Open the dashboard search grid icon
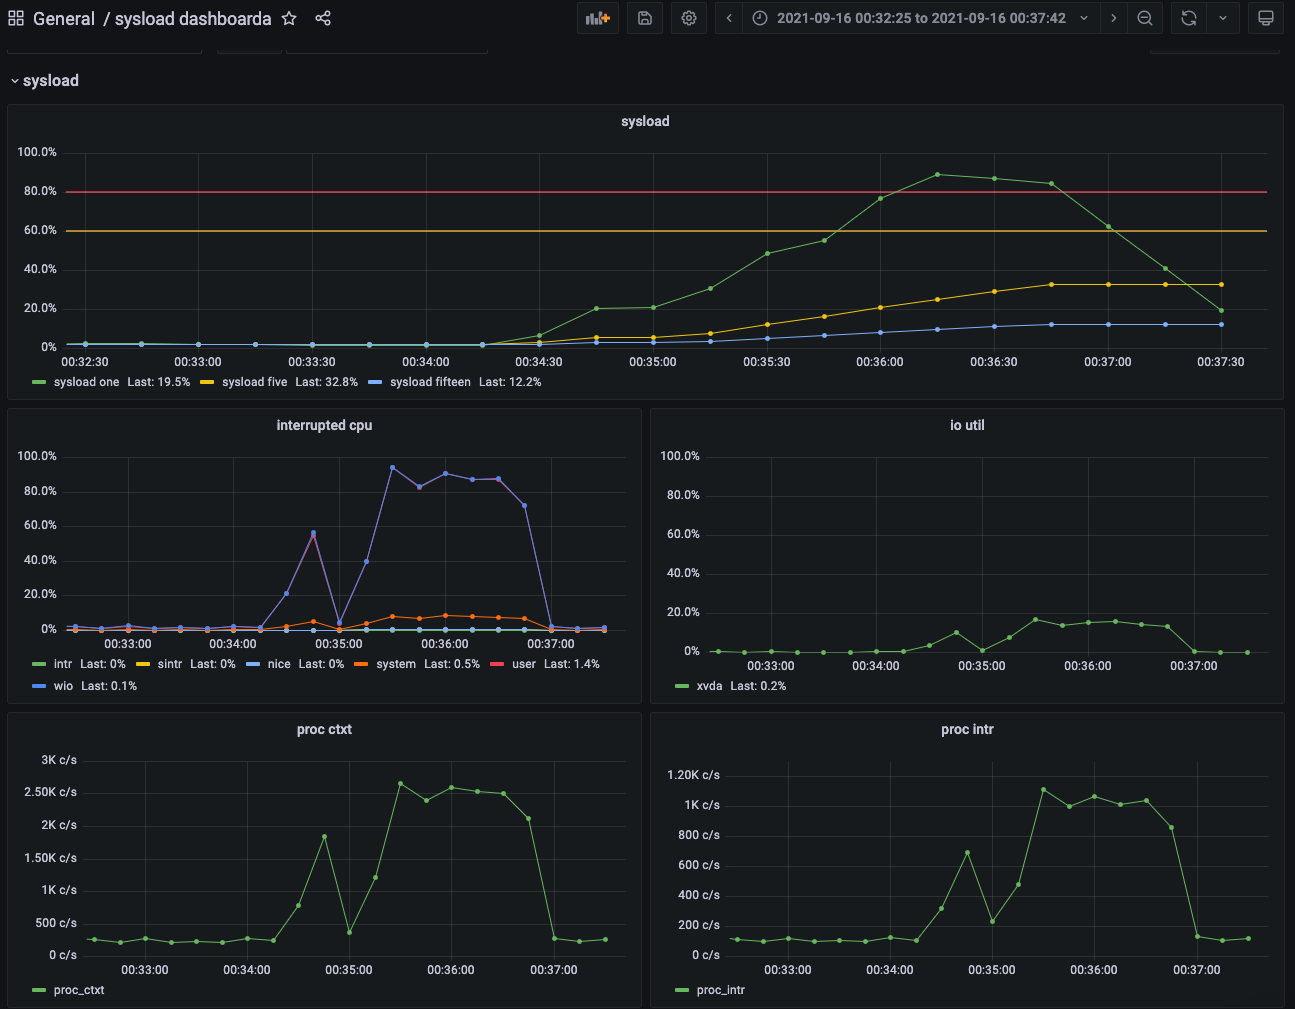The width and height of the screenshot is (1295, 1009). [16, 18]
